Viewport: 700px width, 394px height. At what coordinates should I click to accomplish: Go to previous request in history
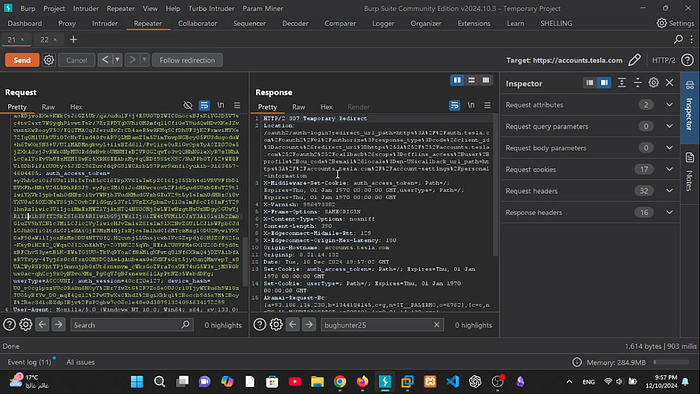click(x=105, y=60)
